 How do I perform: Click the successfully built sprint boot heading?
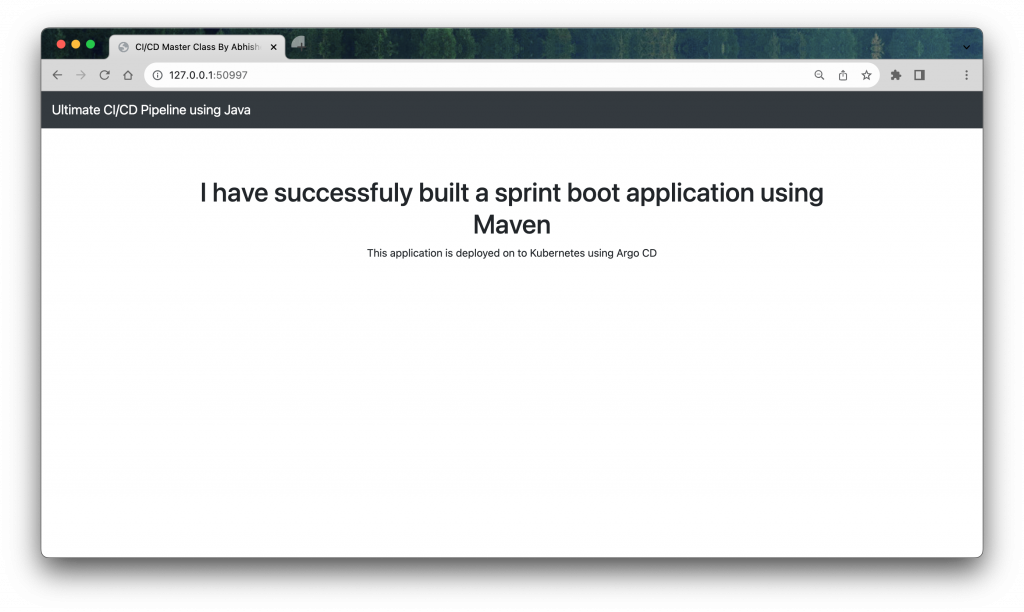point(512,208)
